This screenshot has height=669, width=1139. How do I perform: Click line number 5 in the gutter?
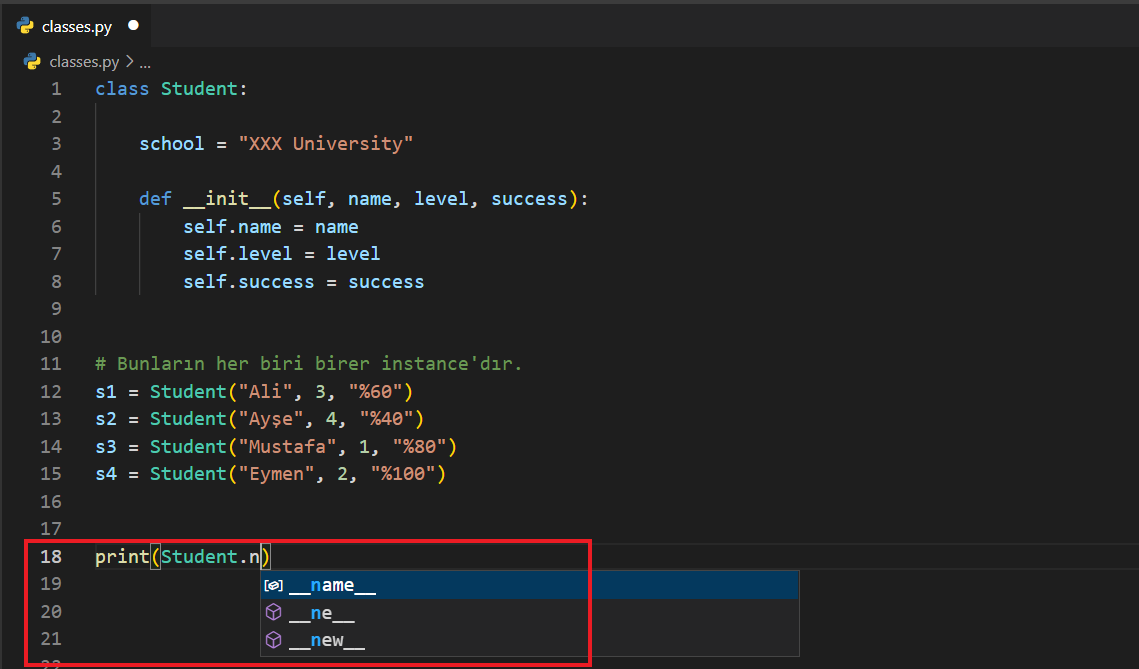point(55,199)
